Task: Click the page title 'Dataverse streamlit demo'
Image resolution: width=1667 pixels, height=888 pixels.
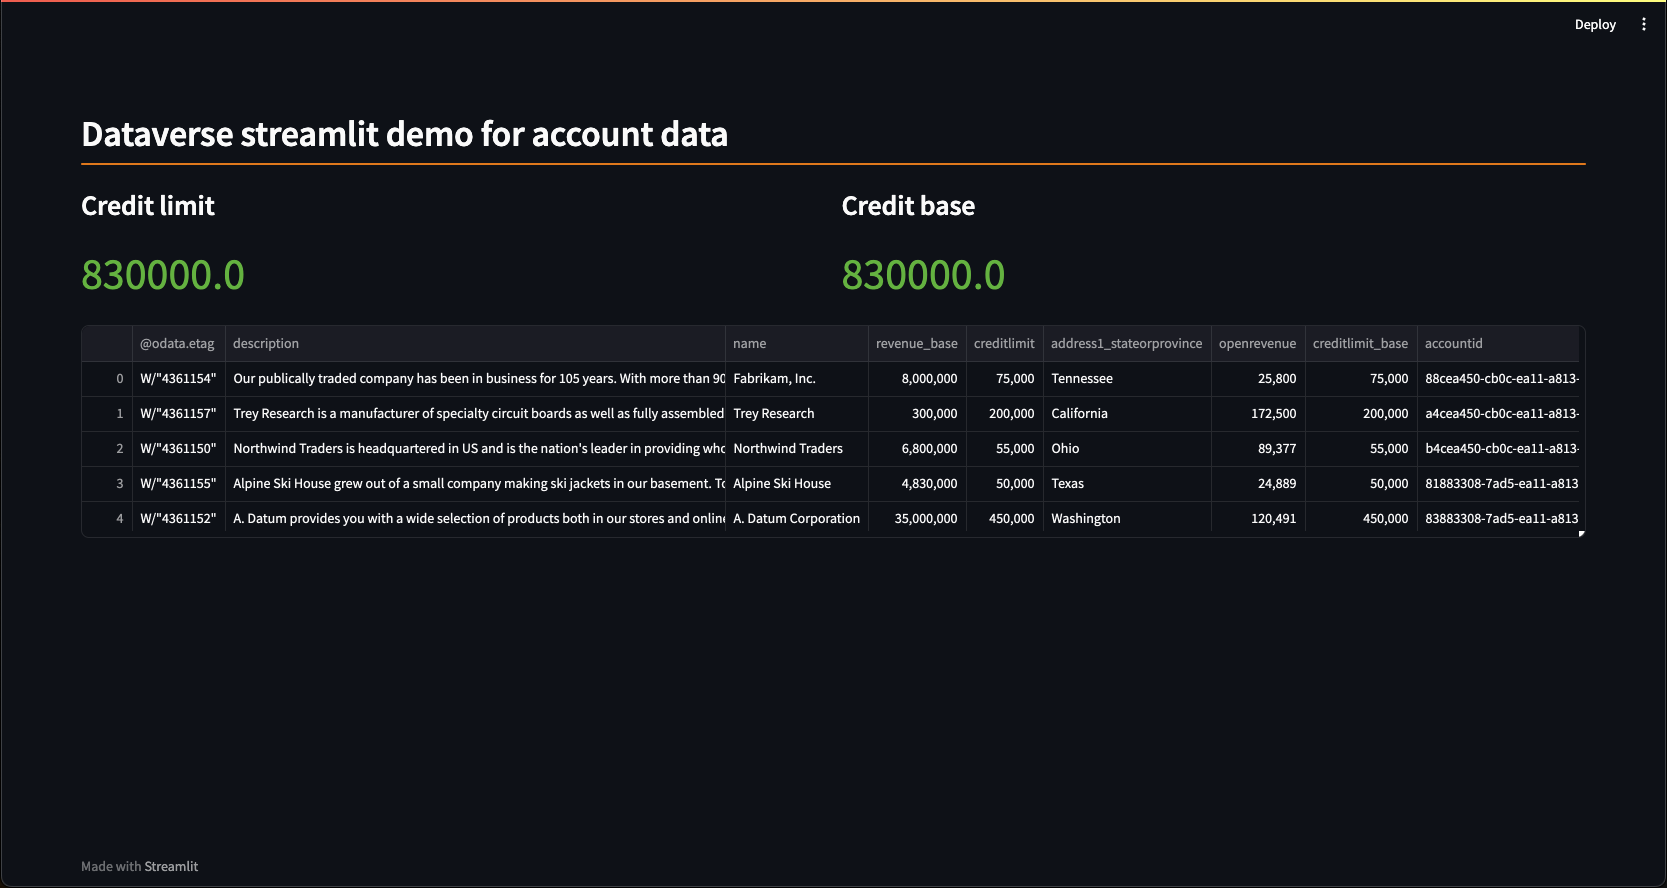Action: [404, 134]
